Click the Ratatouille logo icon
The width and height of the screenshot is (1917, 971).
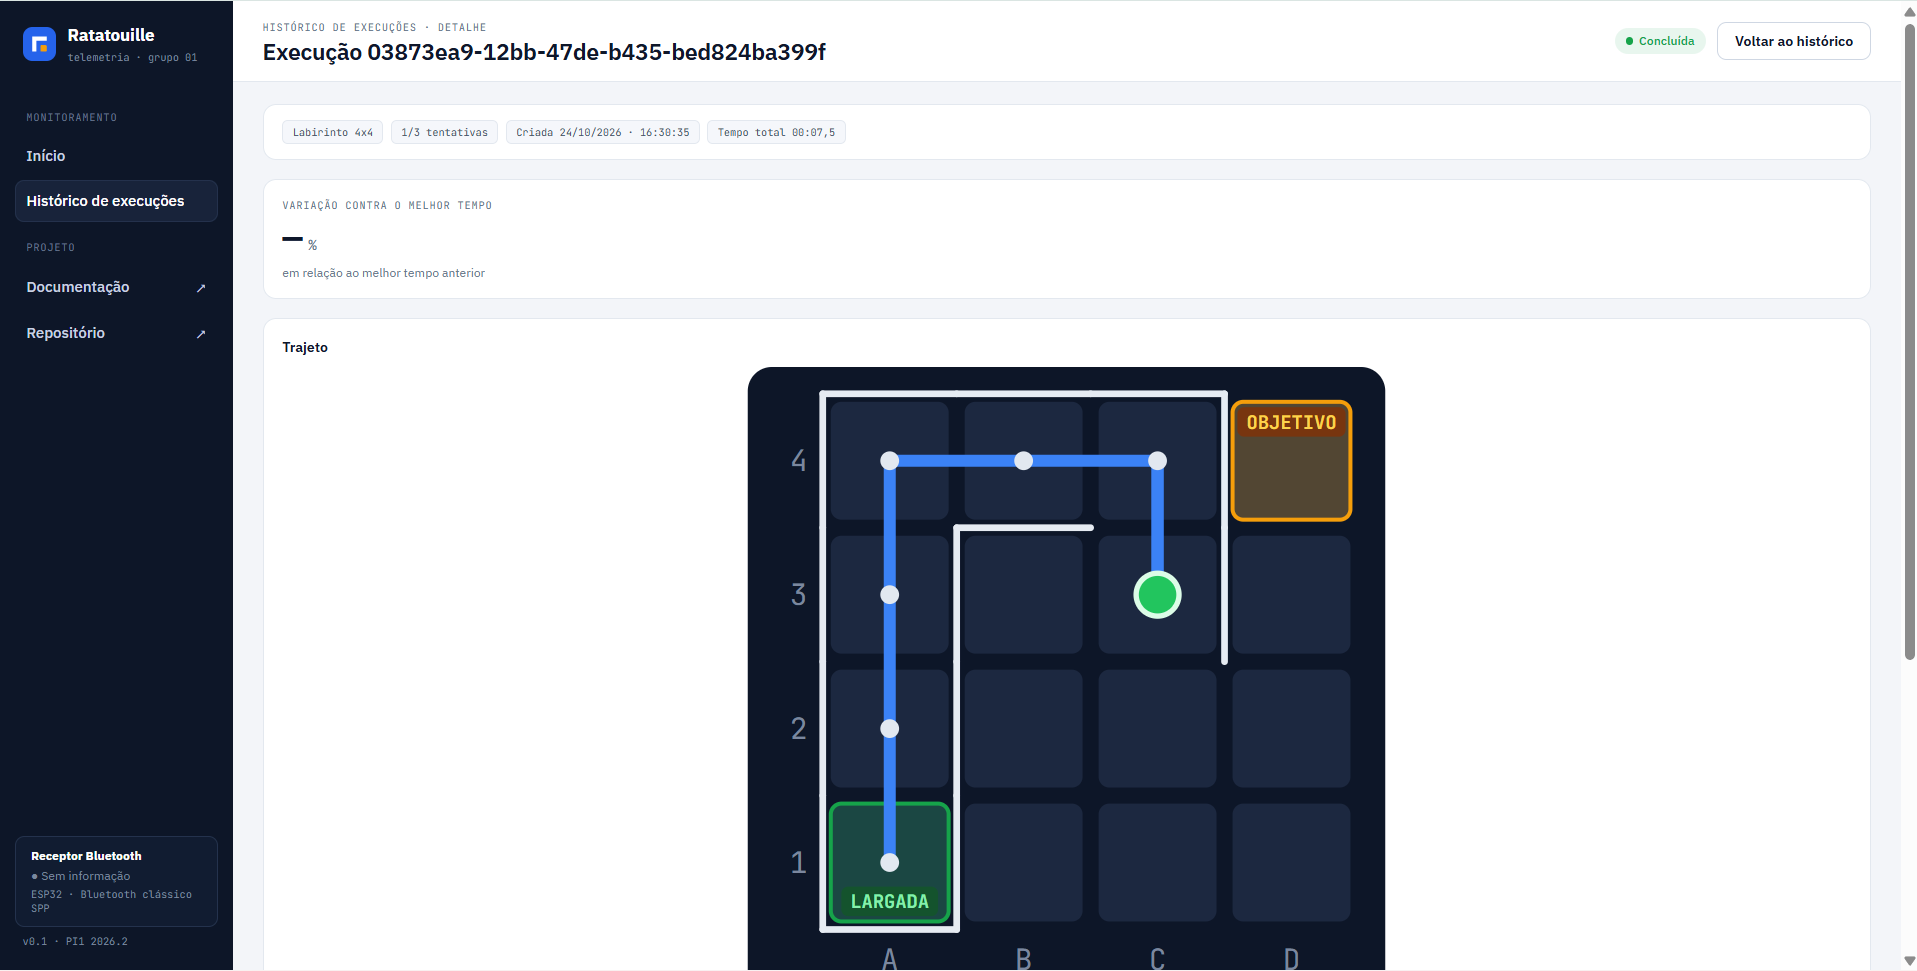tap(39, 44)
